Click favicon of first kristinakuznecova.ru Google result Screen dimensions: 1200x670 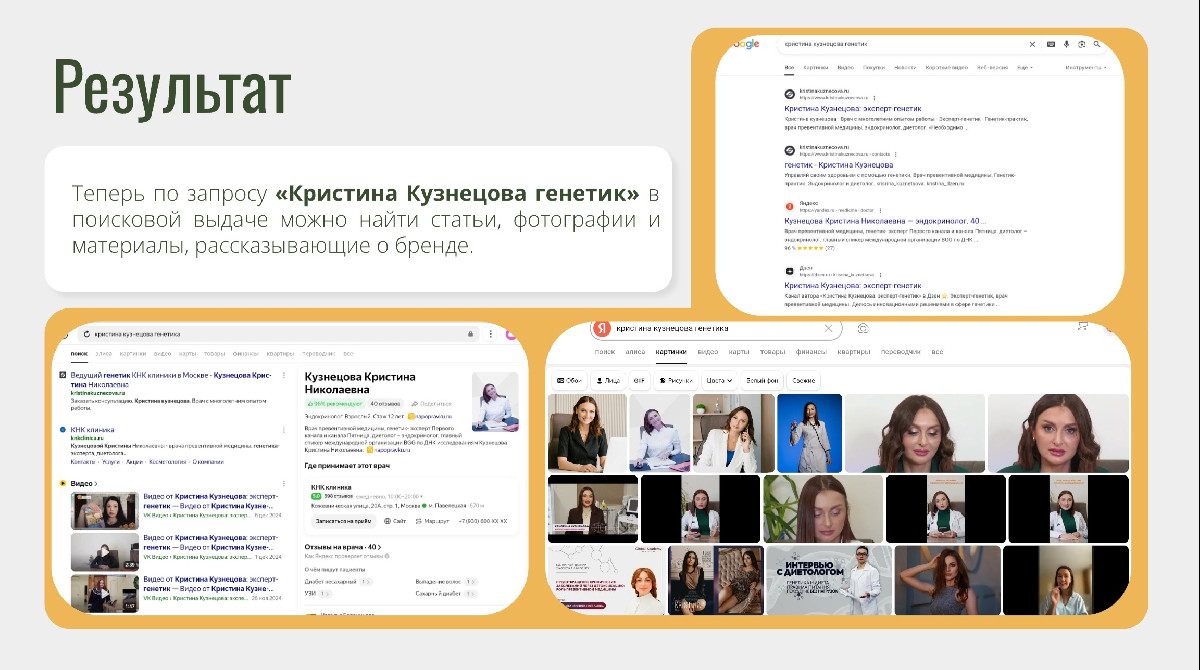[x=790, y=94]
